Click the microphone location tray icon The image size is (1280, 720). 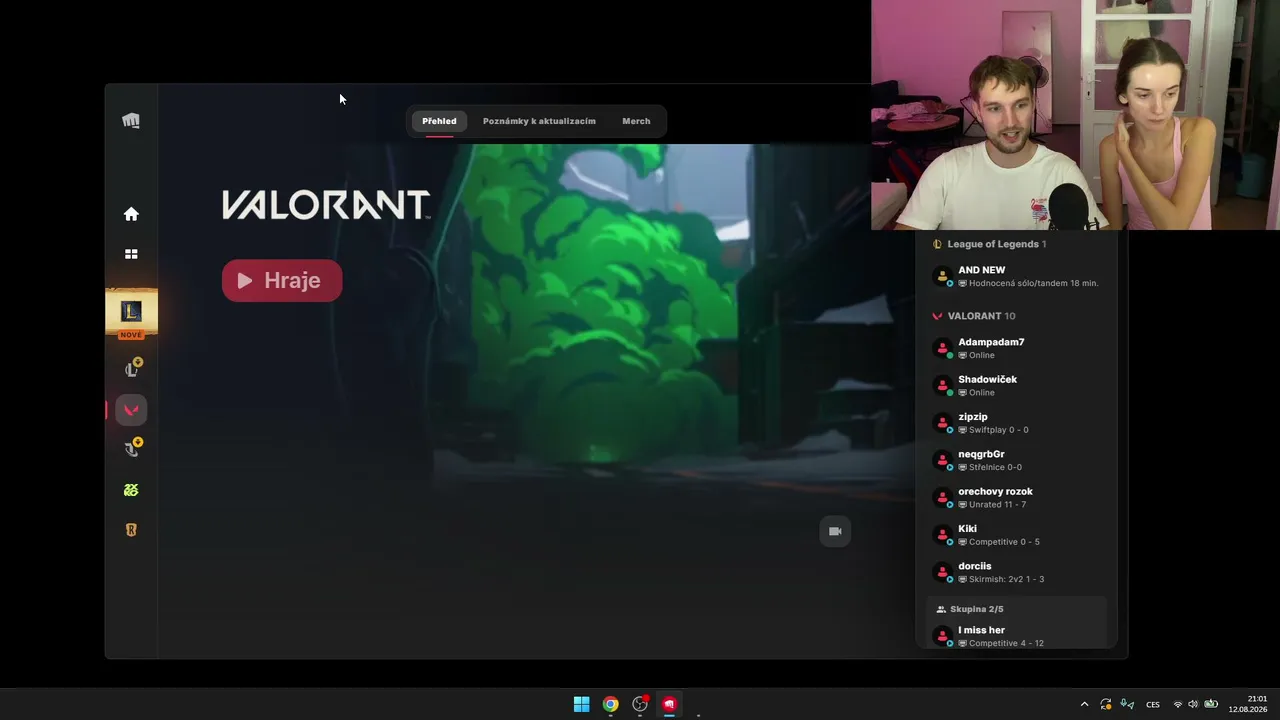(x=1127, y=704)
